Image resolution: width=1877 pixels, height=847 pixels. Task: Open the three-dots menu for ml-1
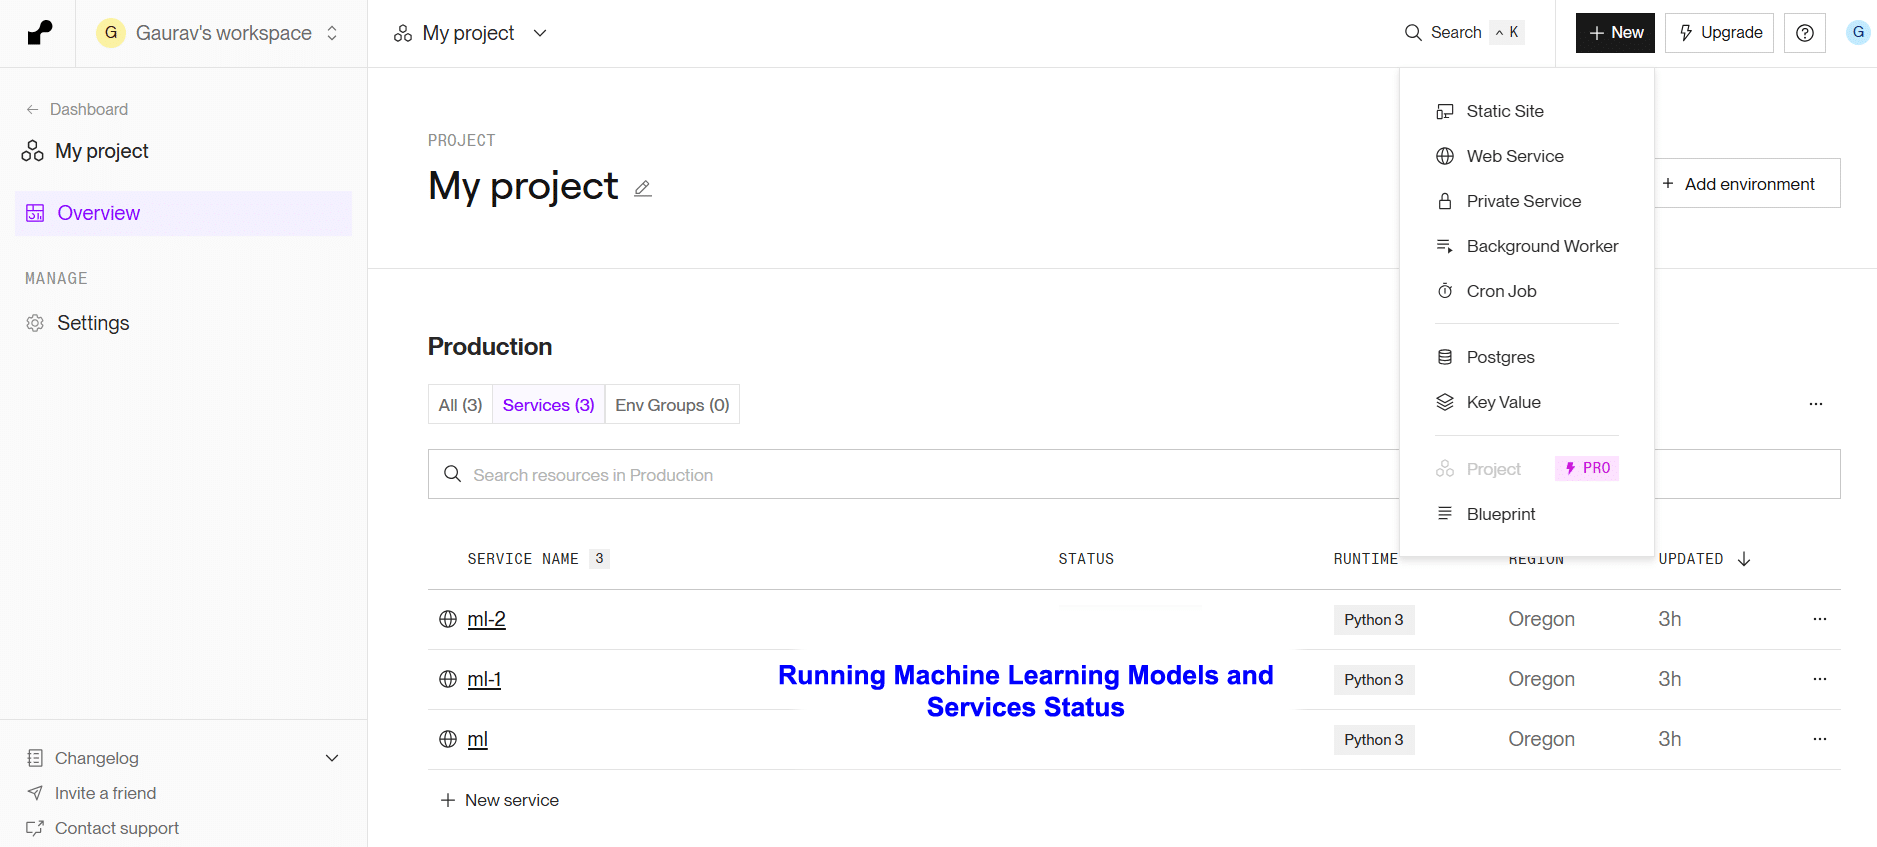(x=1819, y=679)
